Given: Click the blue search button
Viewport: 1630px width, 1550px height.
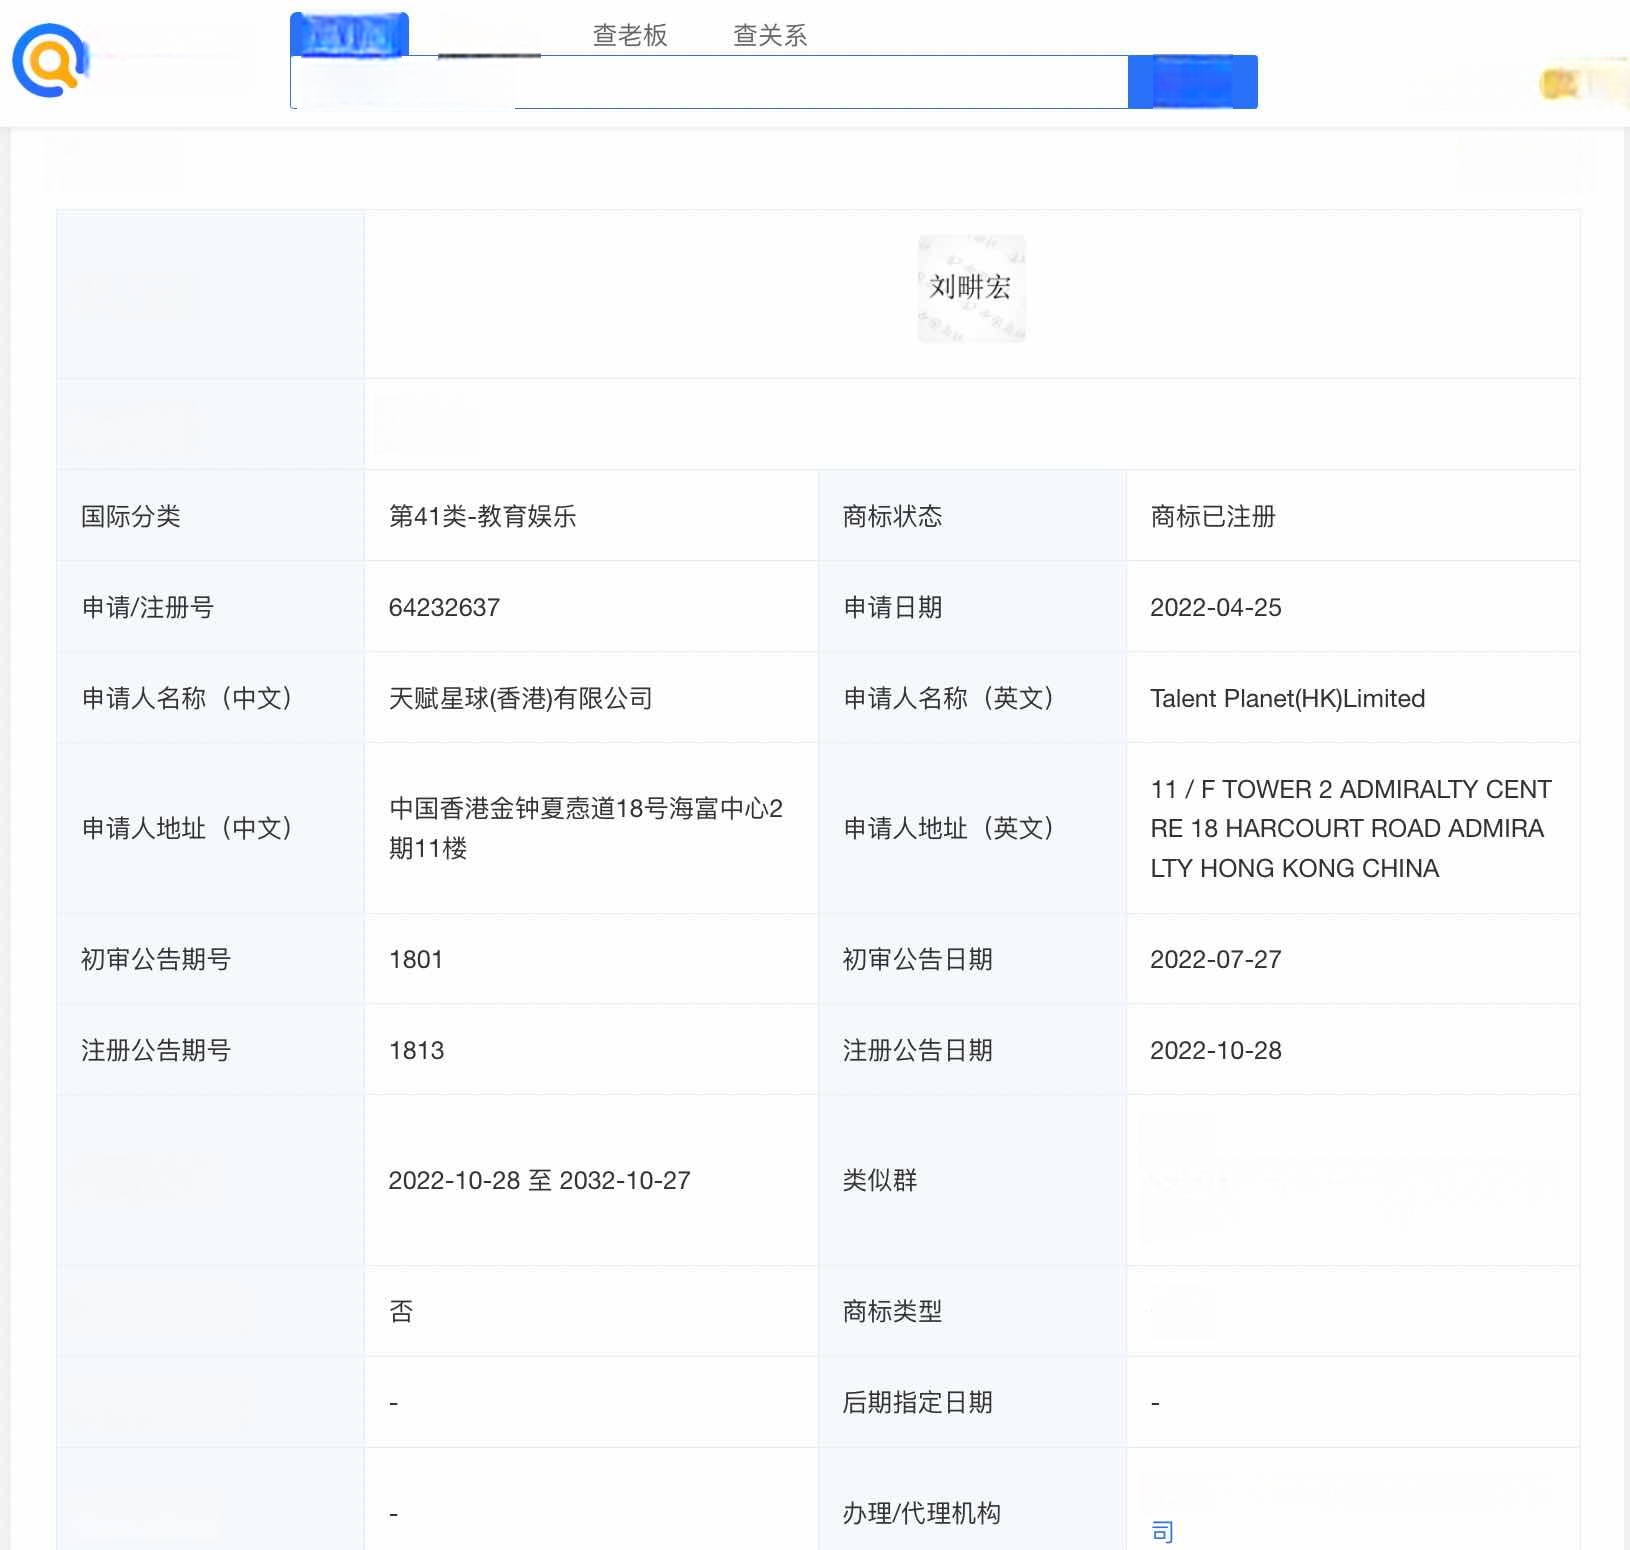Looking at the screenshot, I should click(1192, 82).
